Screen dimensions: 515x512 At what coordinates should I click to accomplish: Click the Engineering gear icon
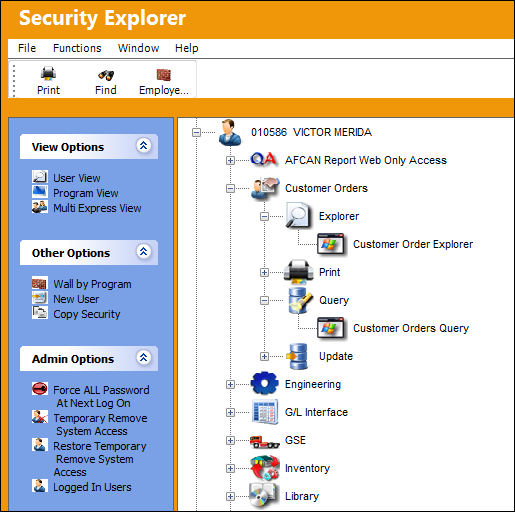tap(265, 383)
